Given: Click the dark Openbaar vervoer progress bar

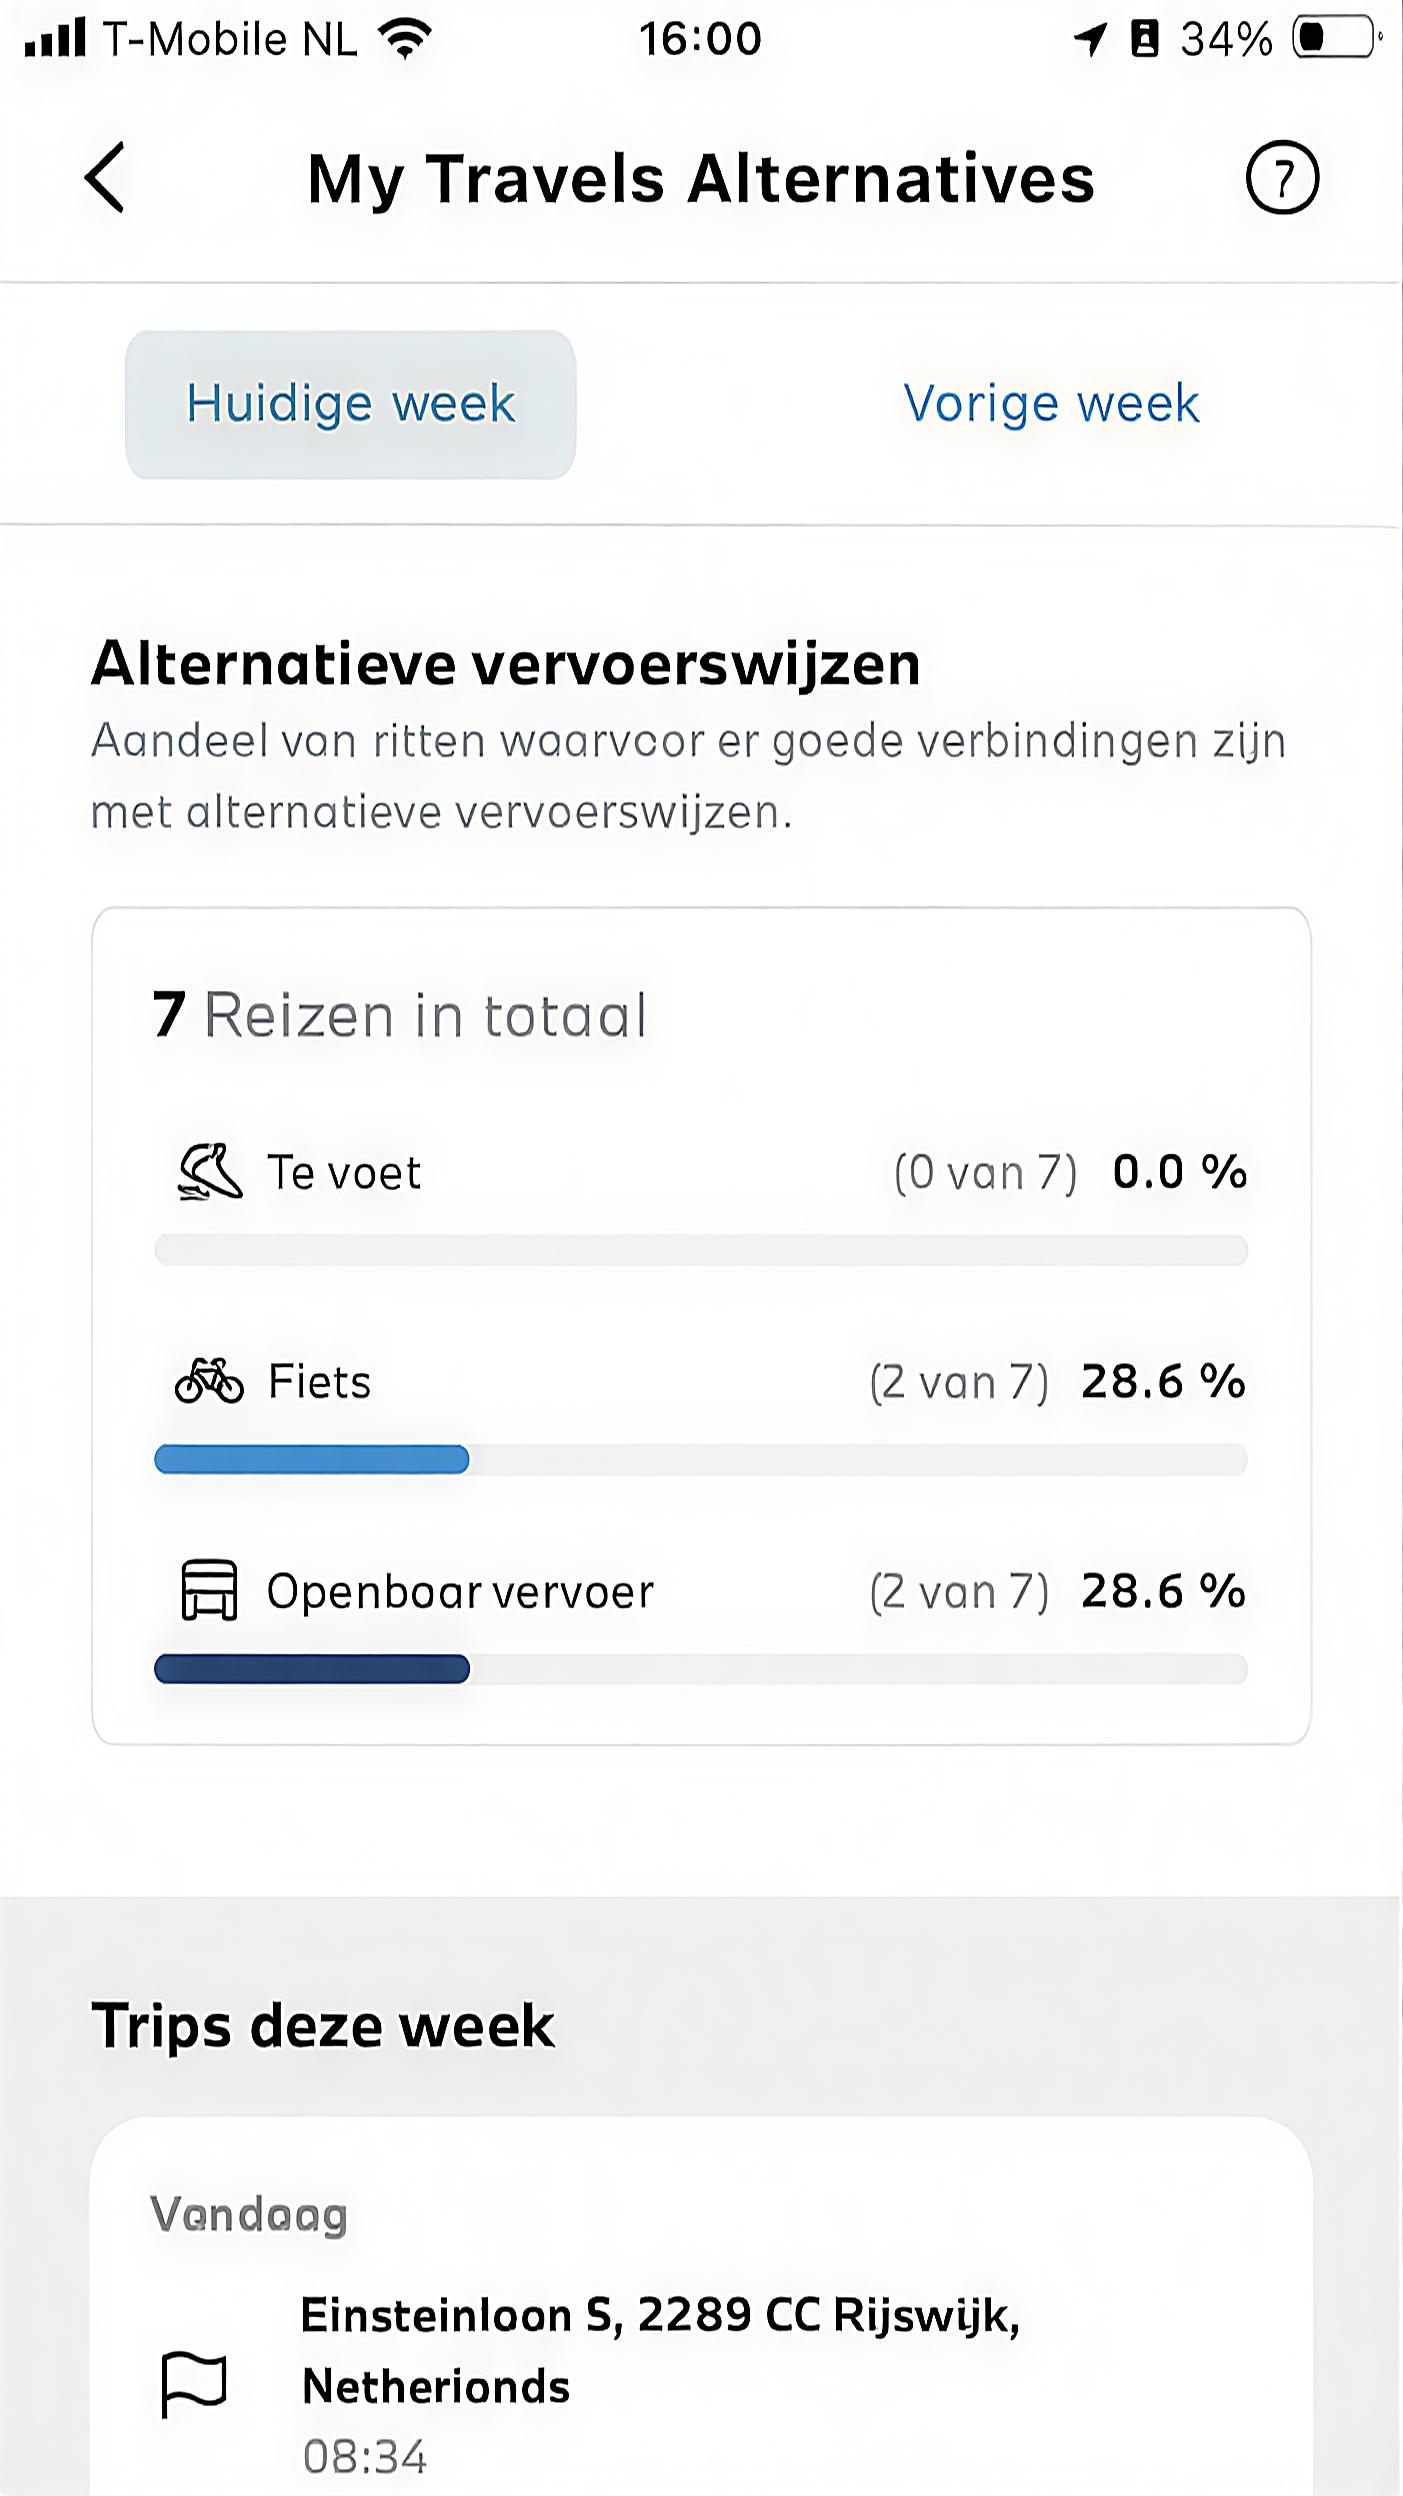Looking at the screenshot, I should (x=312, y=1669).
